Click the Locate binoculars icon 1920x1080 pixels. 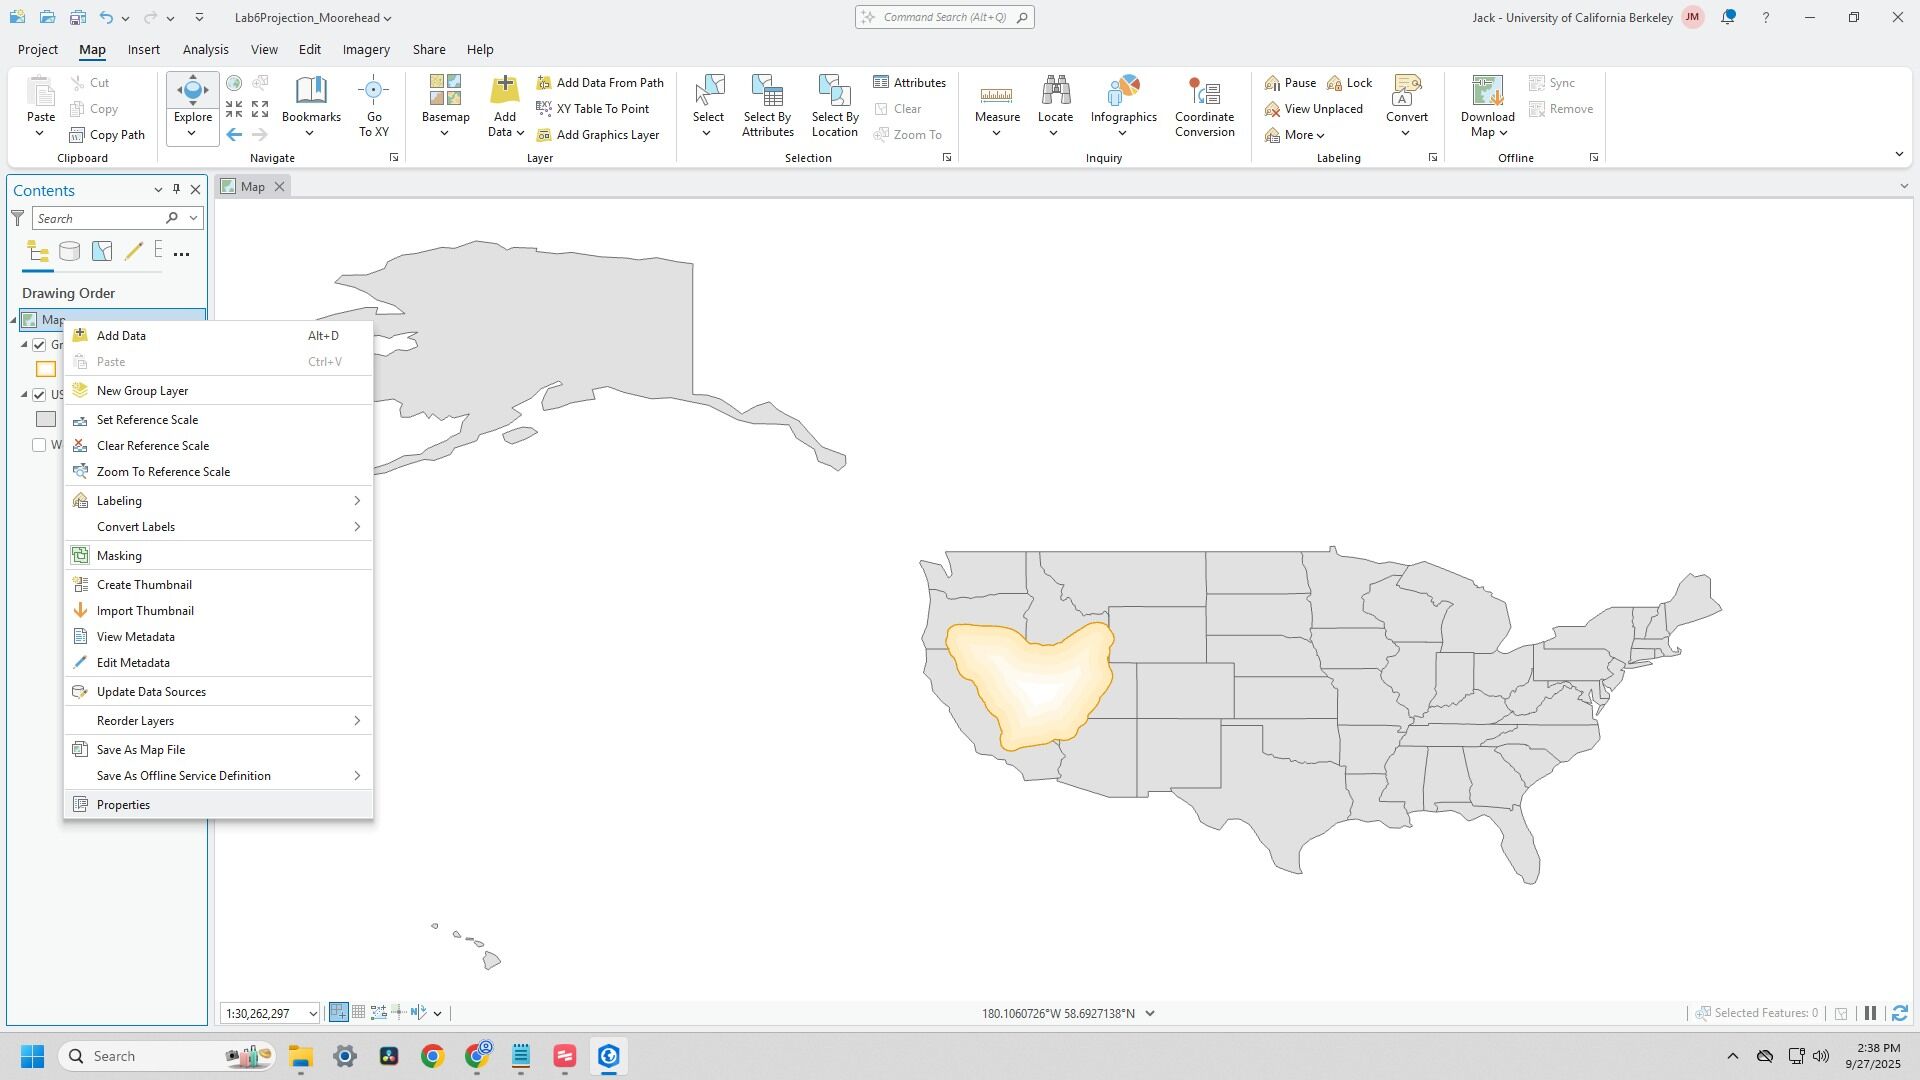(x=1055, y=92)
